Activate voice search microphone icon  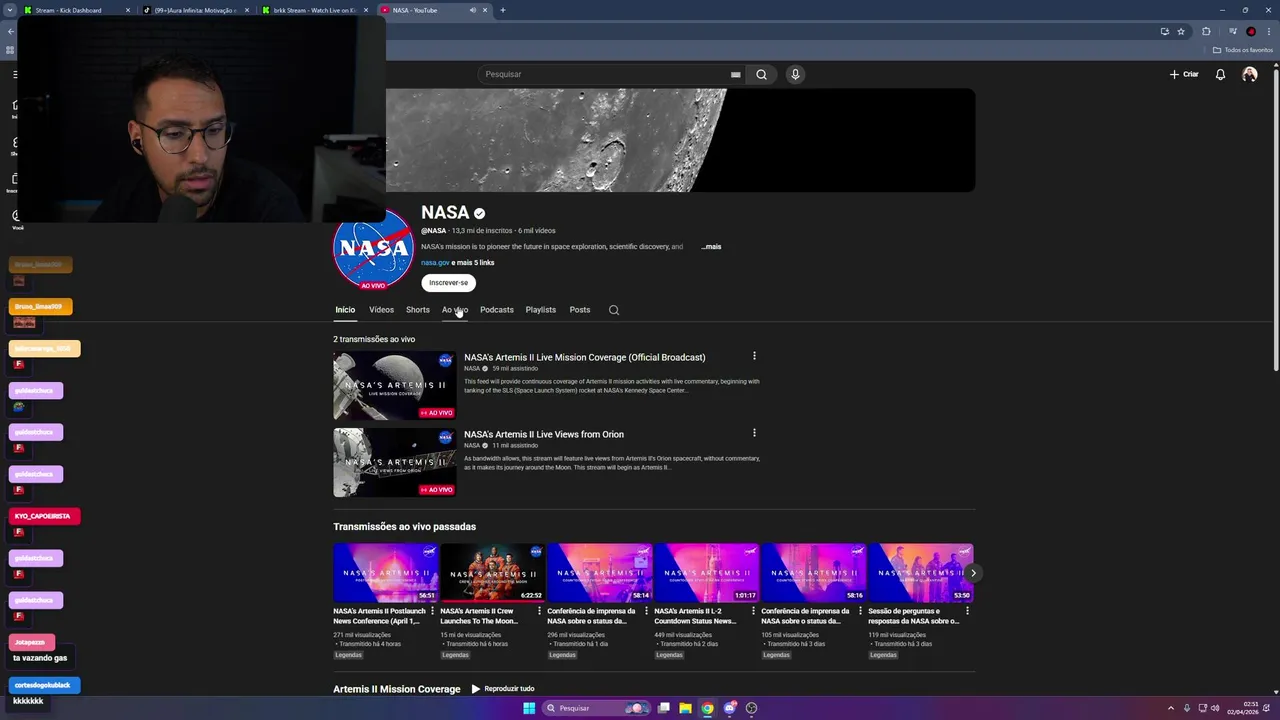pyautogui.click(x=795, y=74)
